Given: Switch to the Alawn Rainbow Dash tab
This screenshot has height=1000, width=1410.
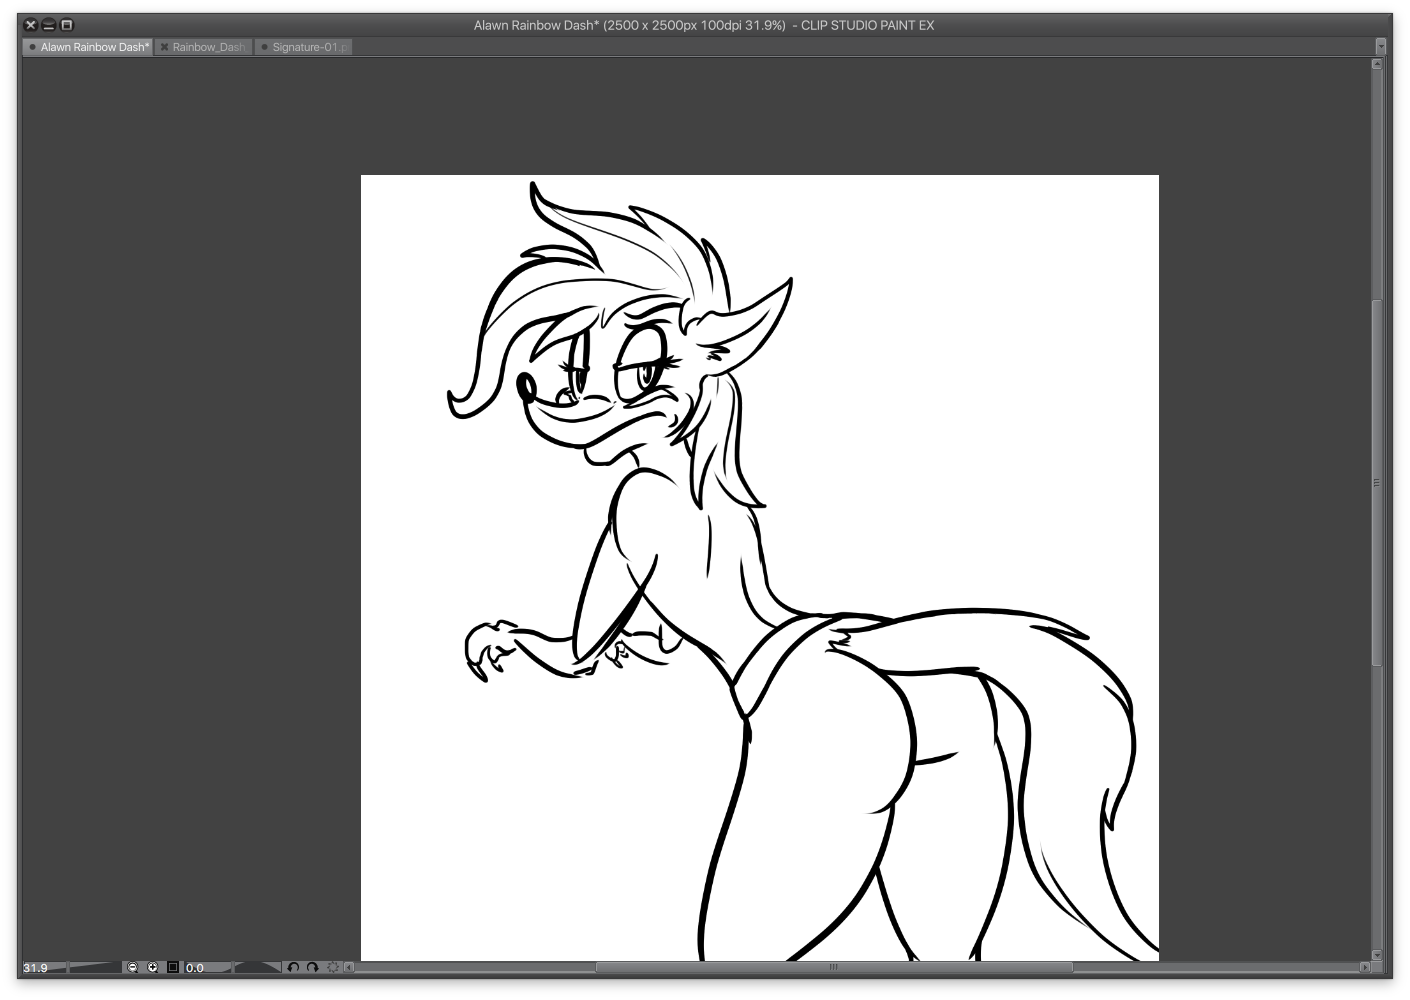Looking at the screenshot, I should point(89,47).
